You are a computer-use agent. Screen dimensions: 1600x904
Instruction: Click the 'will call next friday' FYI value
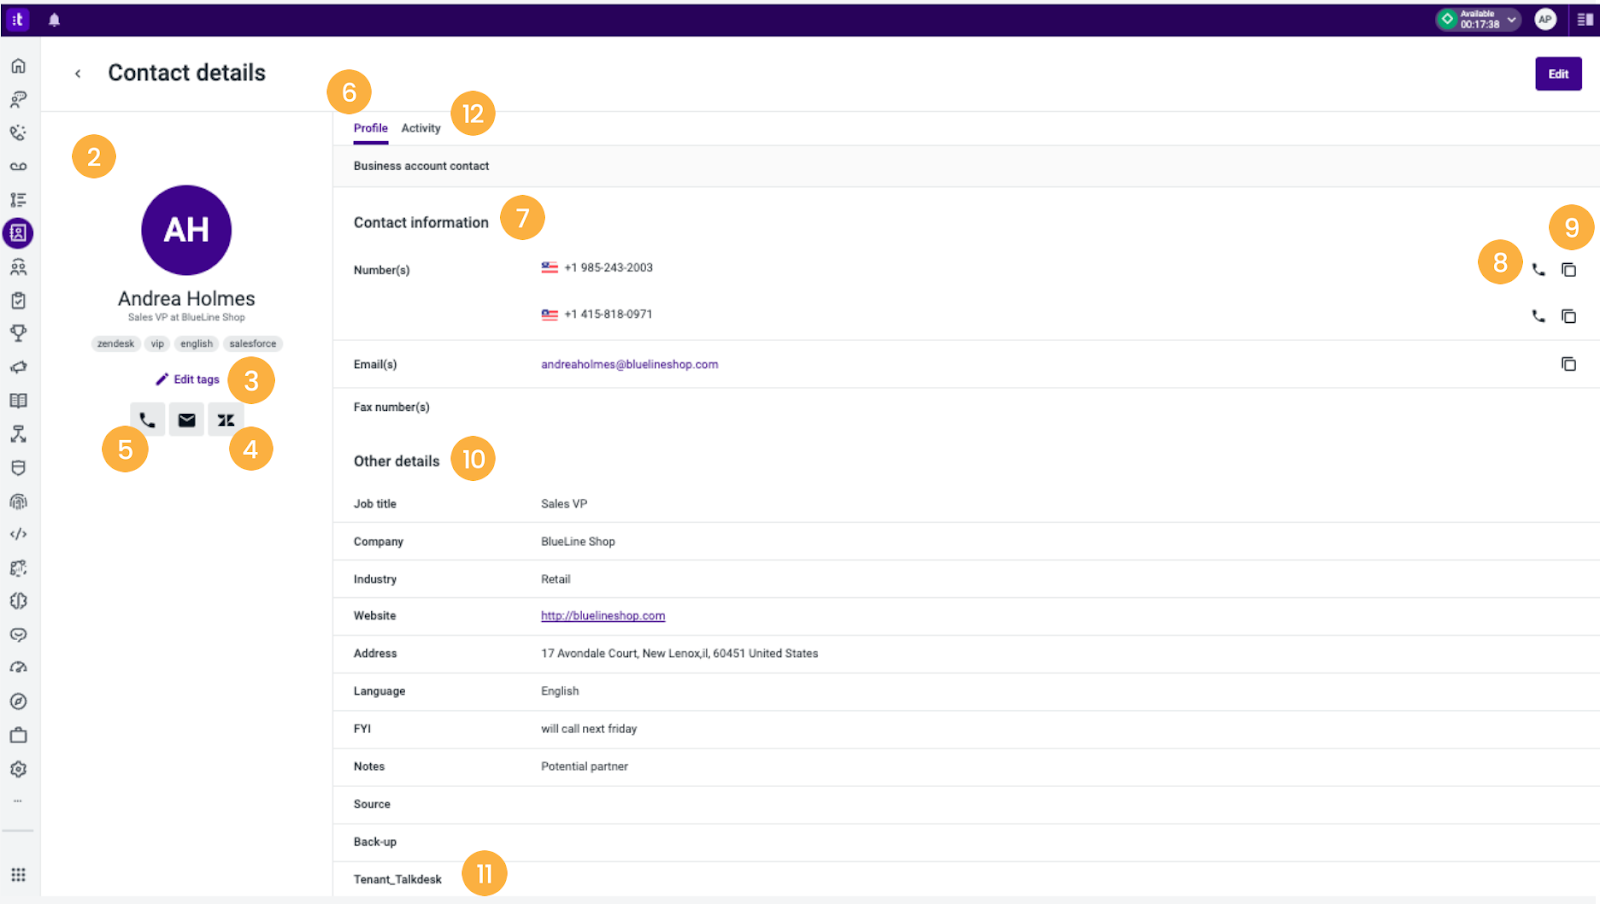click(x=589, y=729)
